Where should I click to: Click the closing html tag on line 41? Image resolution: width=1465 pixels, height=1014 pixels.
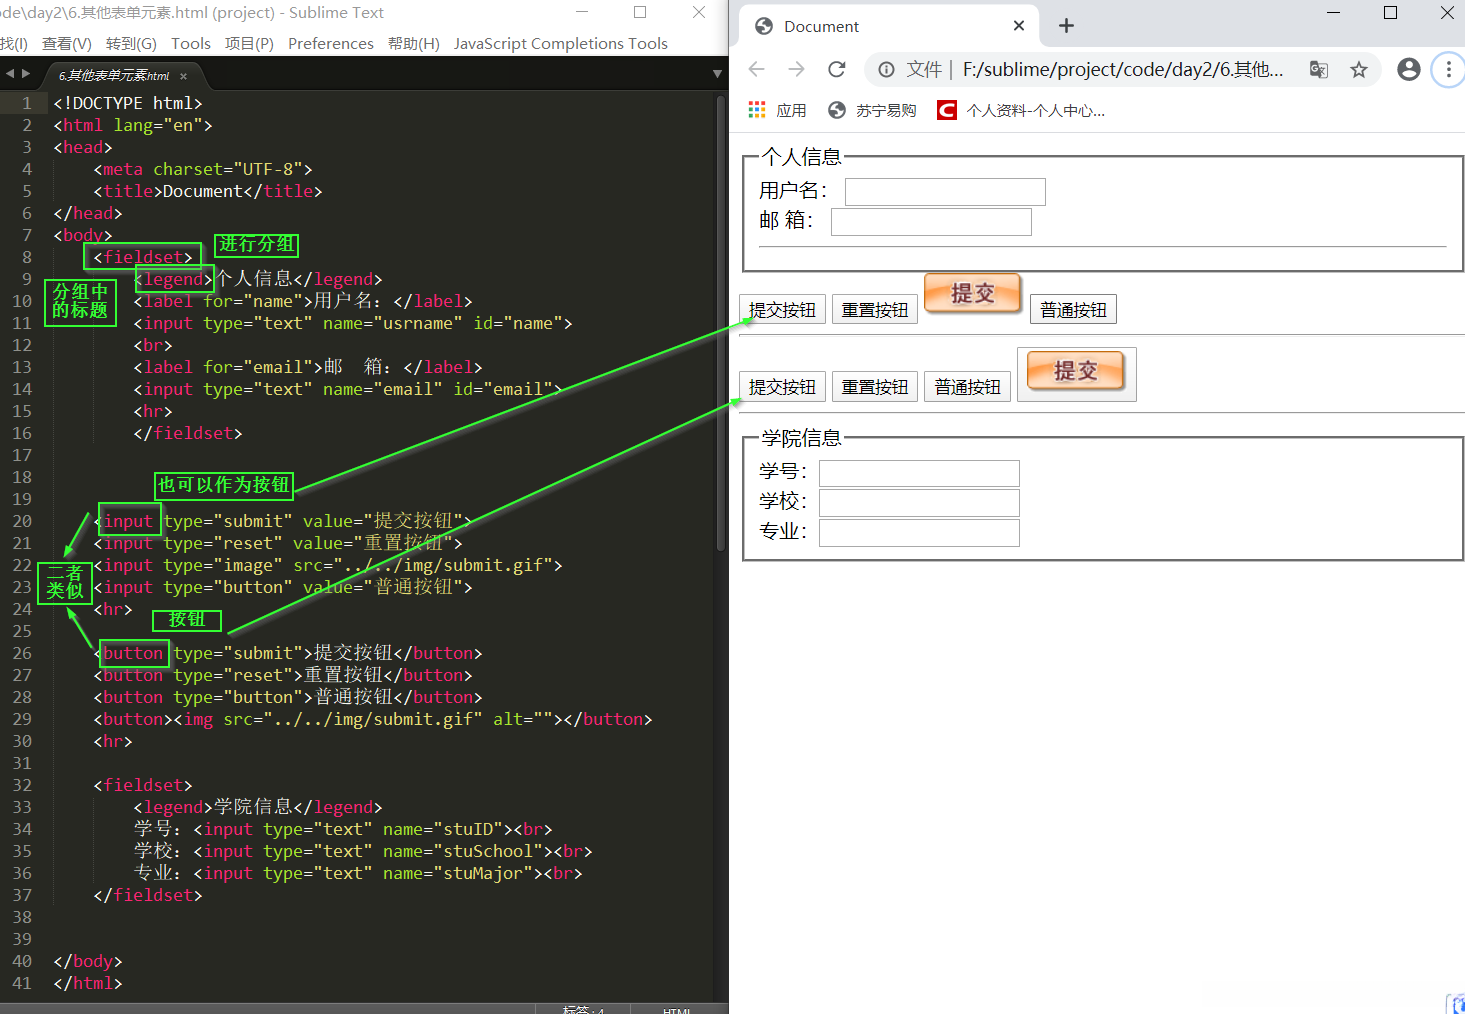88,983
